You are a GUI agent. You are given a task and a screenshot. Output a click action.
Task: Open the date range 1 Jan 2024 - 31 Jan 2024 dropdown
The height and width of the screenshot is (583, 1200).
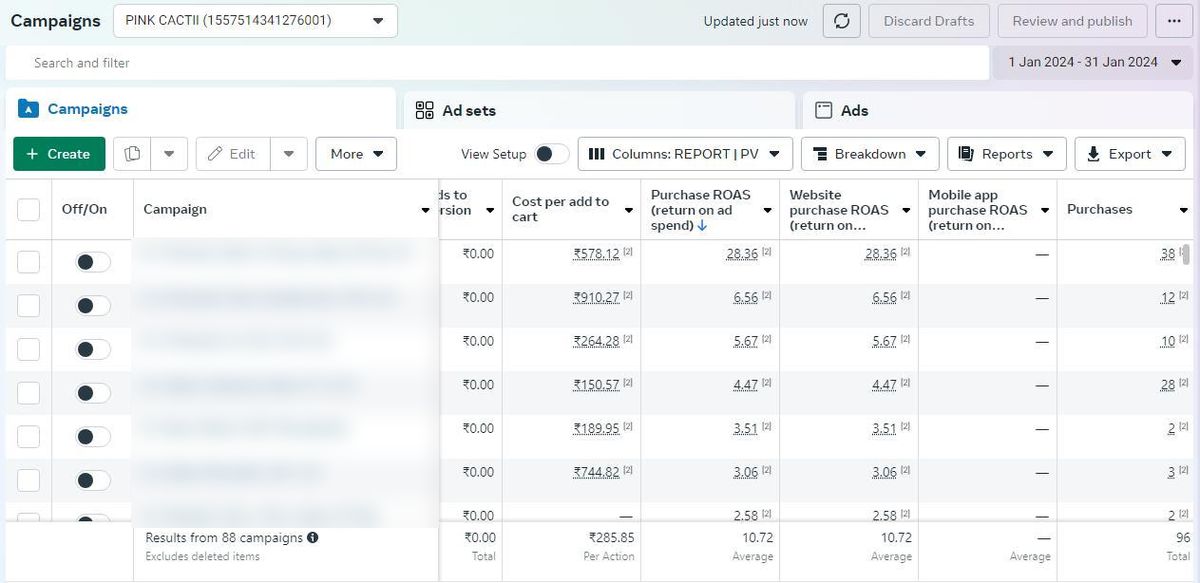1092,62
